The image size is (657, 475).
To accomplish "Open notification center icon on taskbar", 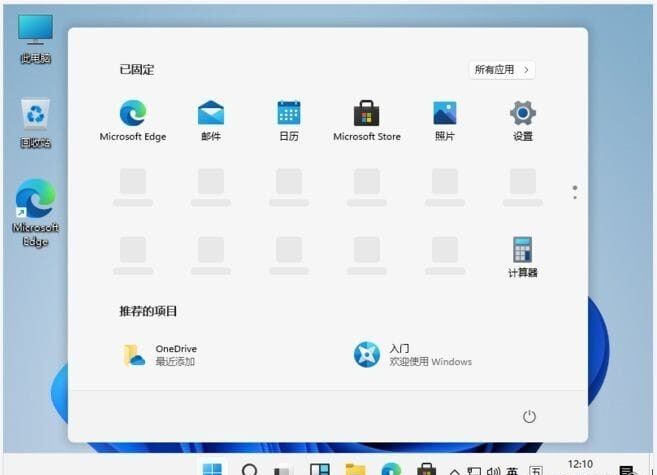I will (627, 470).
